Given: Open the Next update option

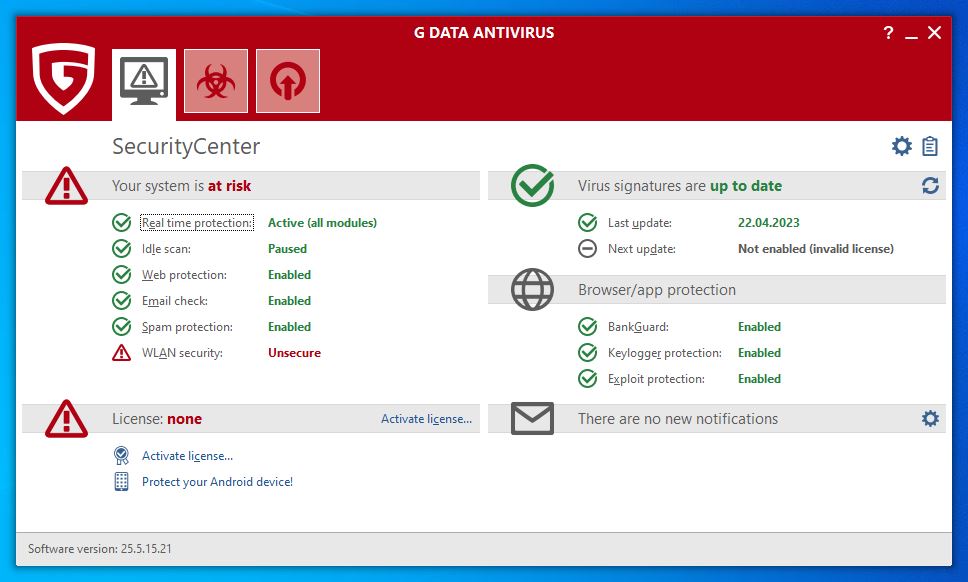Looking at the screenshot, I should click(x=641, y=249).
